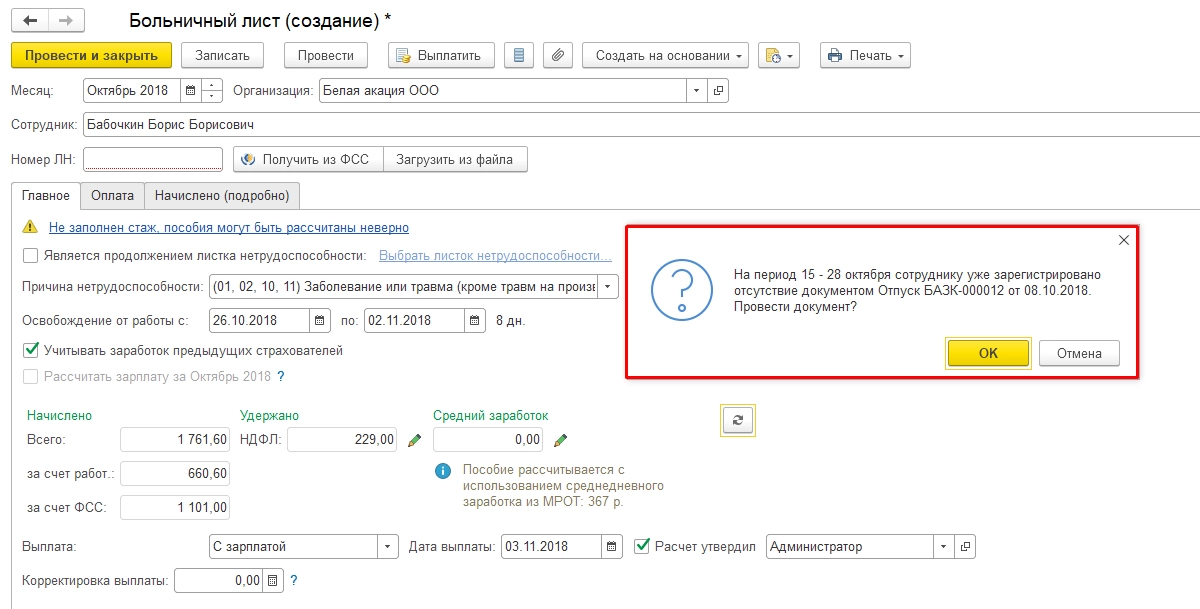1200x609 pixels.
Task: Toggle Является продолжением листка нетрудоспособности
Action: click(30, 256)
